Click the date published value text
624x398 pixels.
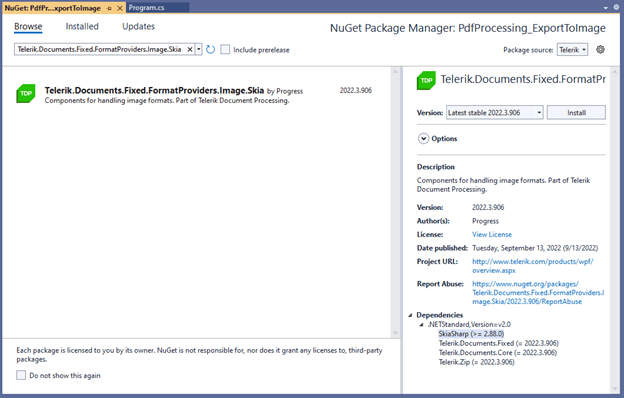tap(535, 248)
